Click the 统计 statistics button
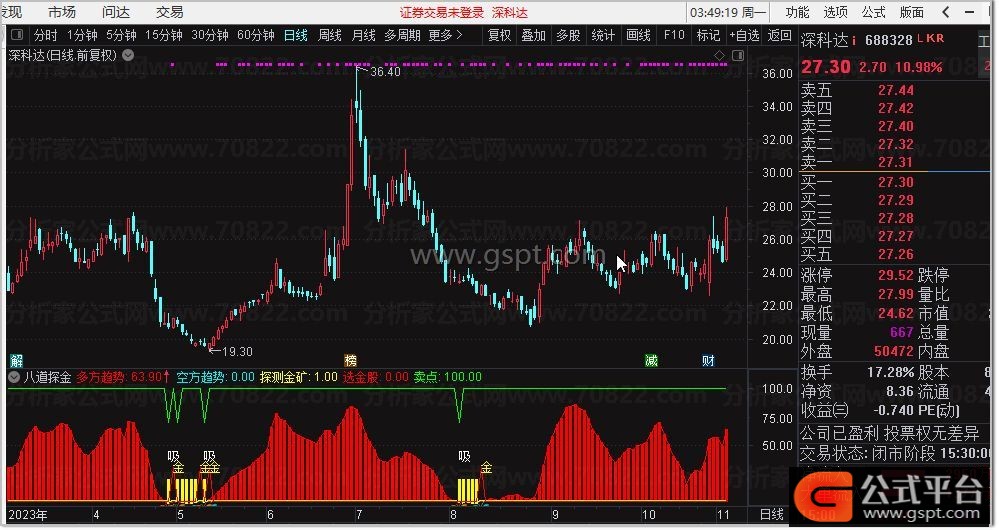The height and width of the screenshot is (530, 999). 603,35
